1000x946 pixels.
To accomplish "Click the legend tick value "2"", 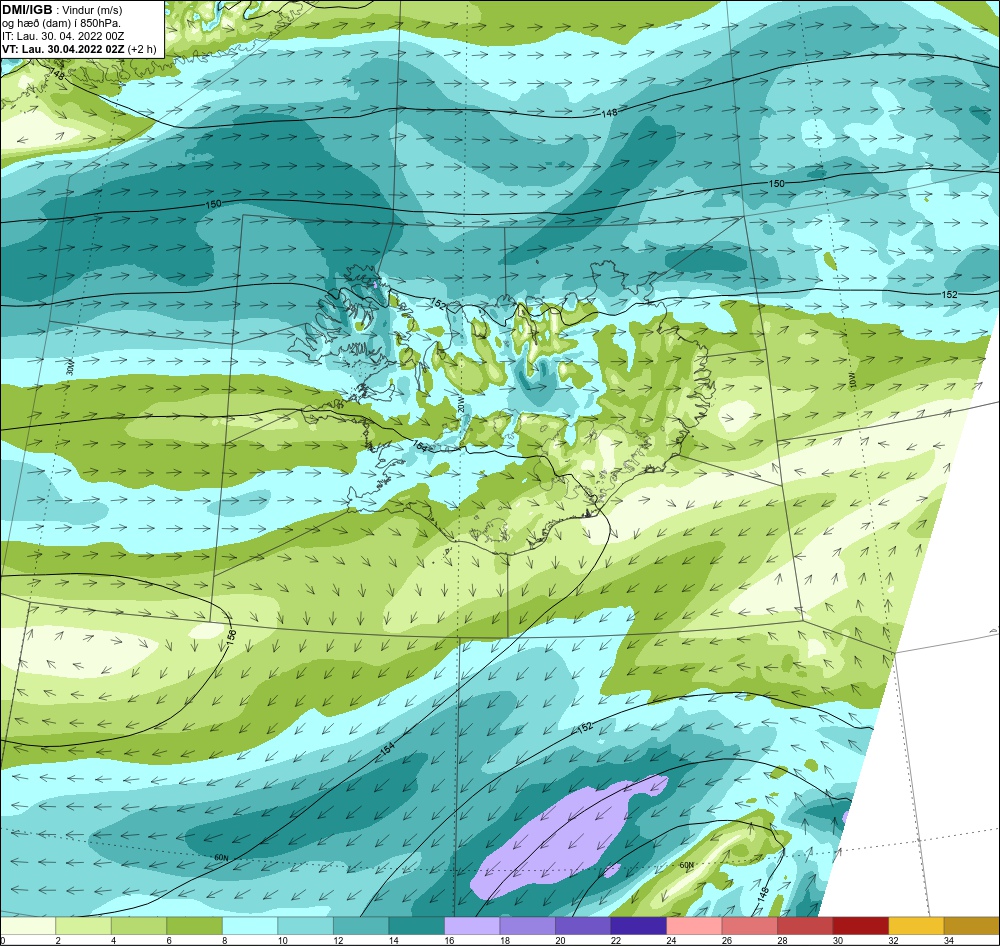I will tap(58, 940).
